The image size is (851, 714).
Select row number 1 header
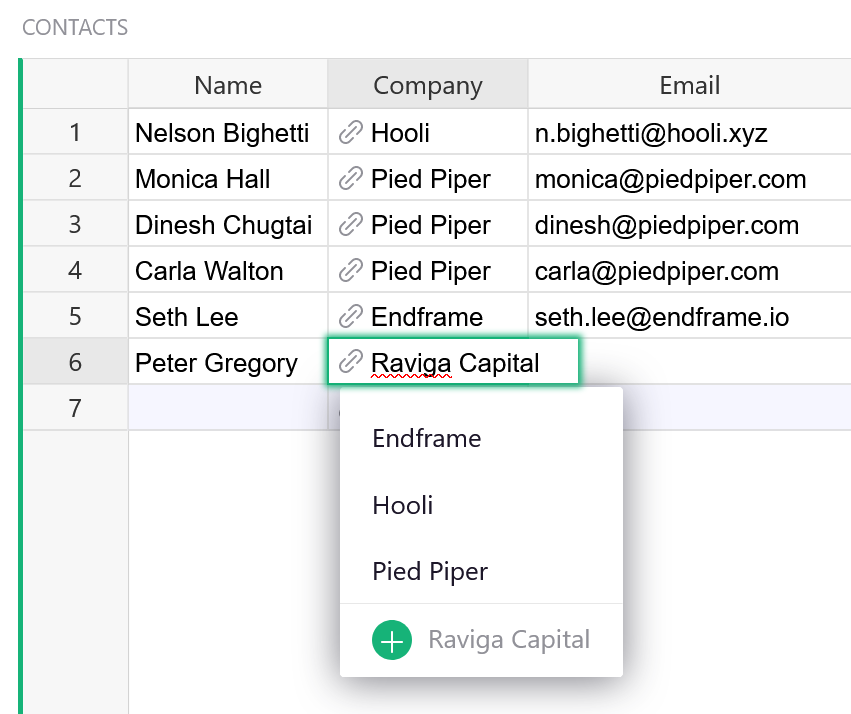[x=75, y=133]
